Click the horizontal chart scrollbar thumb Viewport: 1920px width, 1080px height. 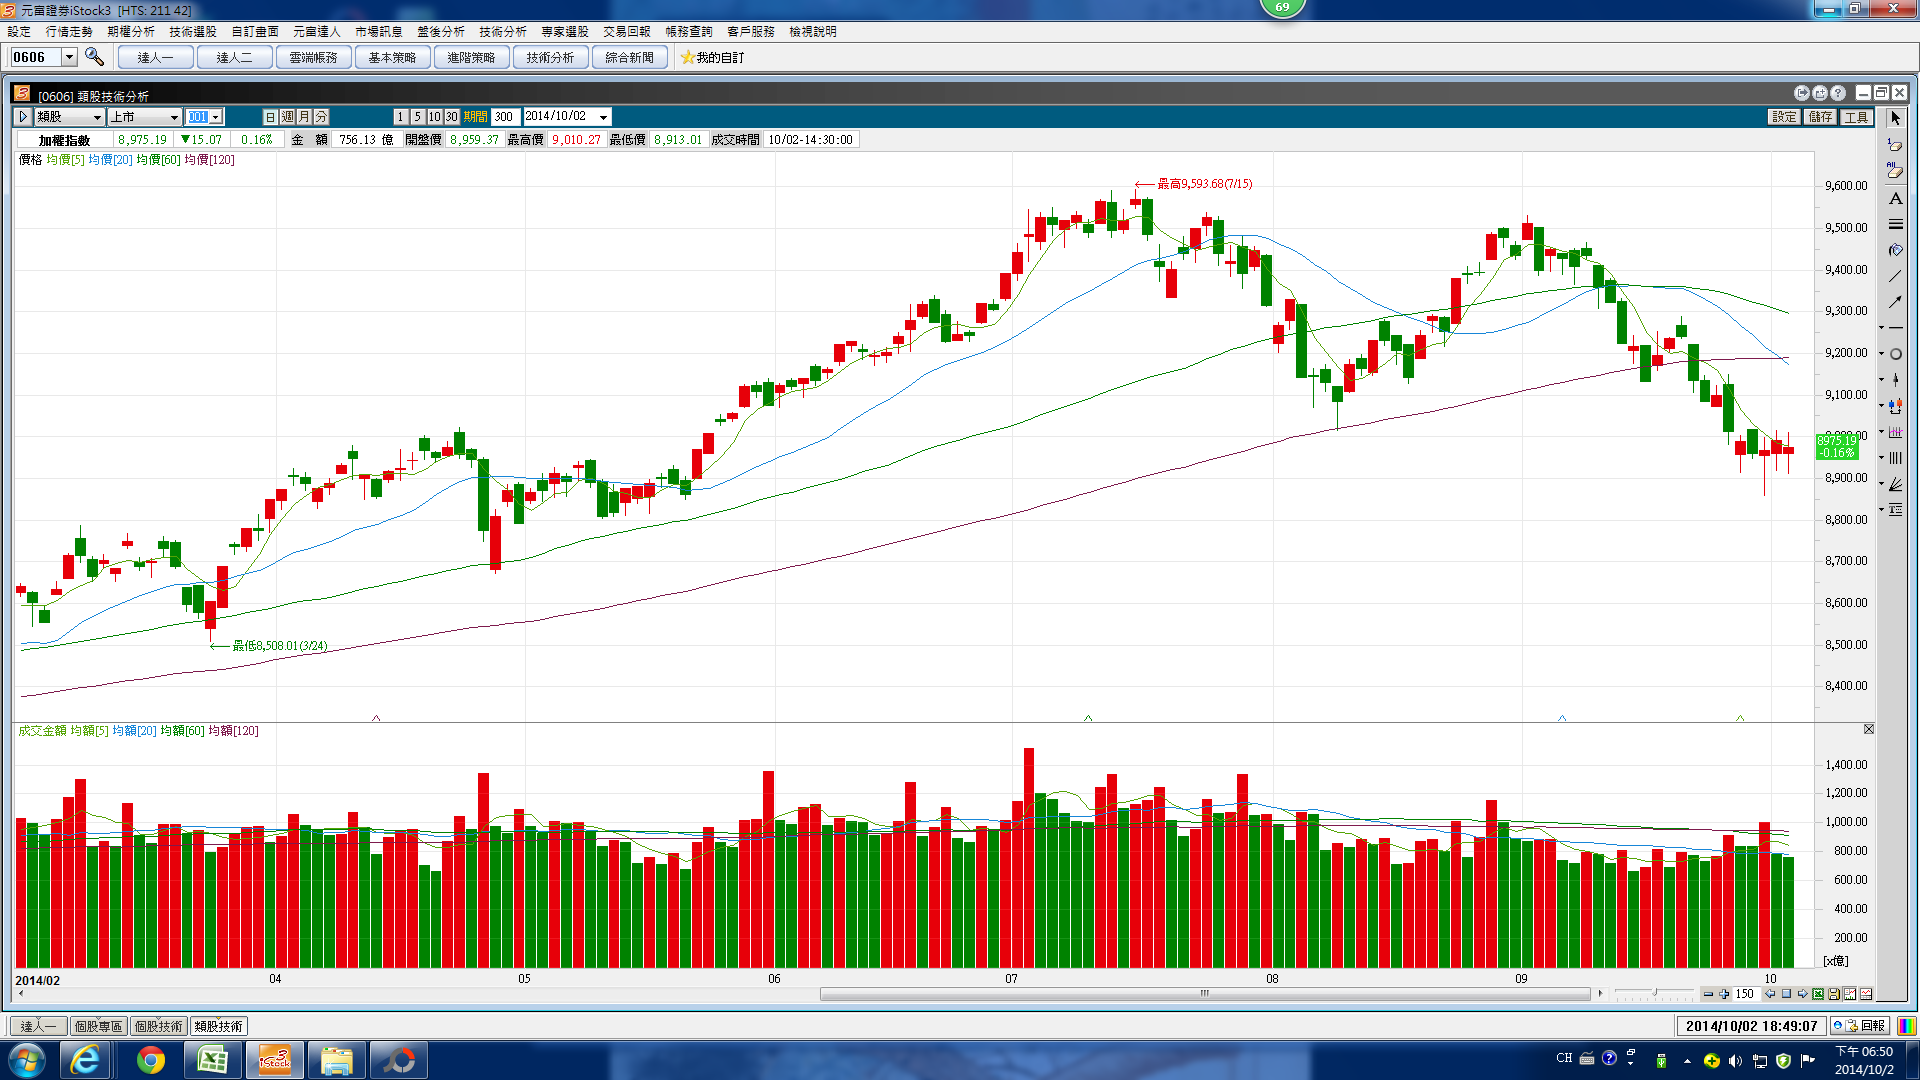pyautogui.click(x=1205, y=994)
